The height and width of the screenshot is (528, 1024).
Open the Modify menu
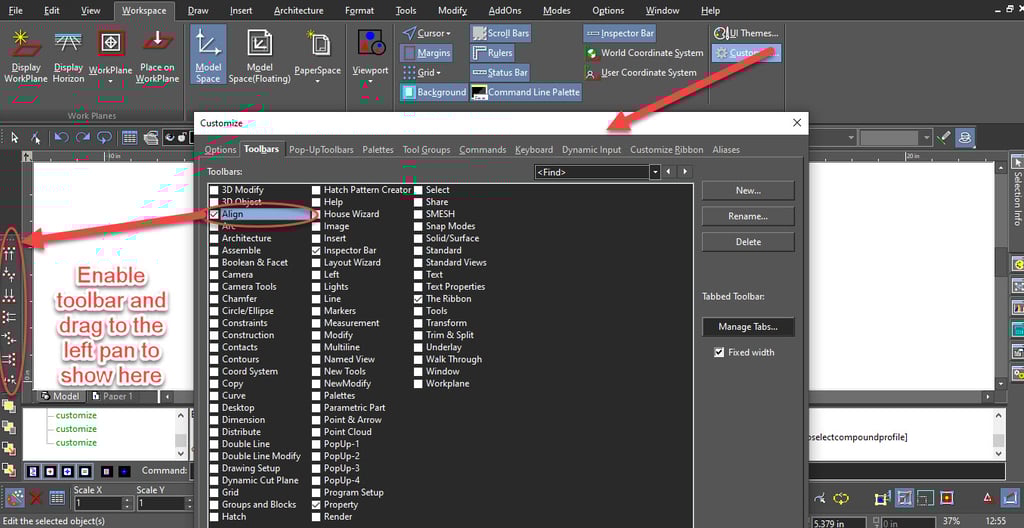452,10
